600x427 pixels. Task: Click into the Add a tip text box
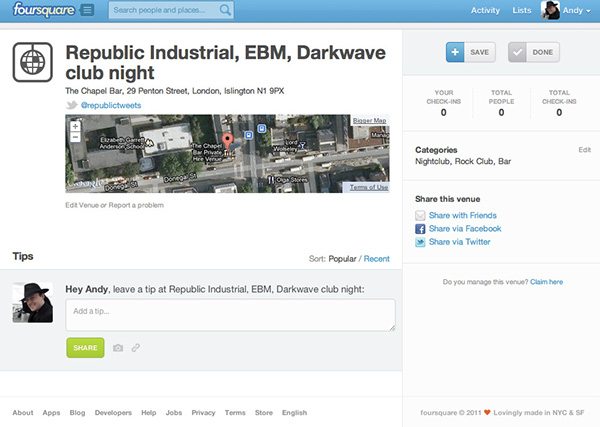click(x=230, y=315)
